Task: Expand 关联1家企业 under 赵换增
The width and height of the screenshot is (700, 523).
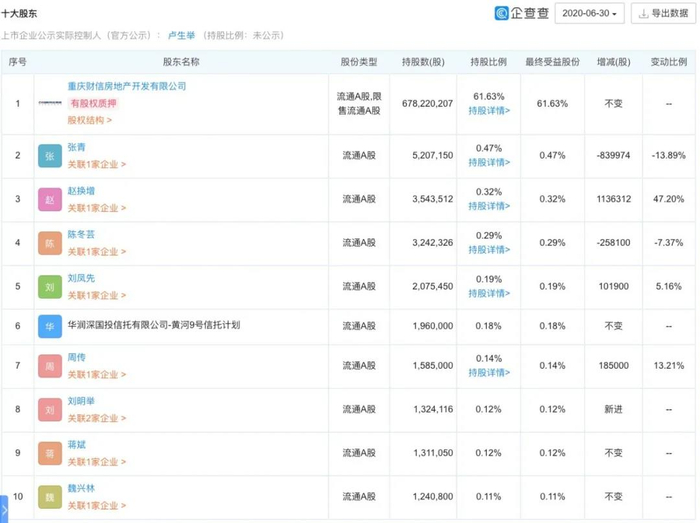Action: [x=96, y=207]
